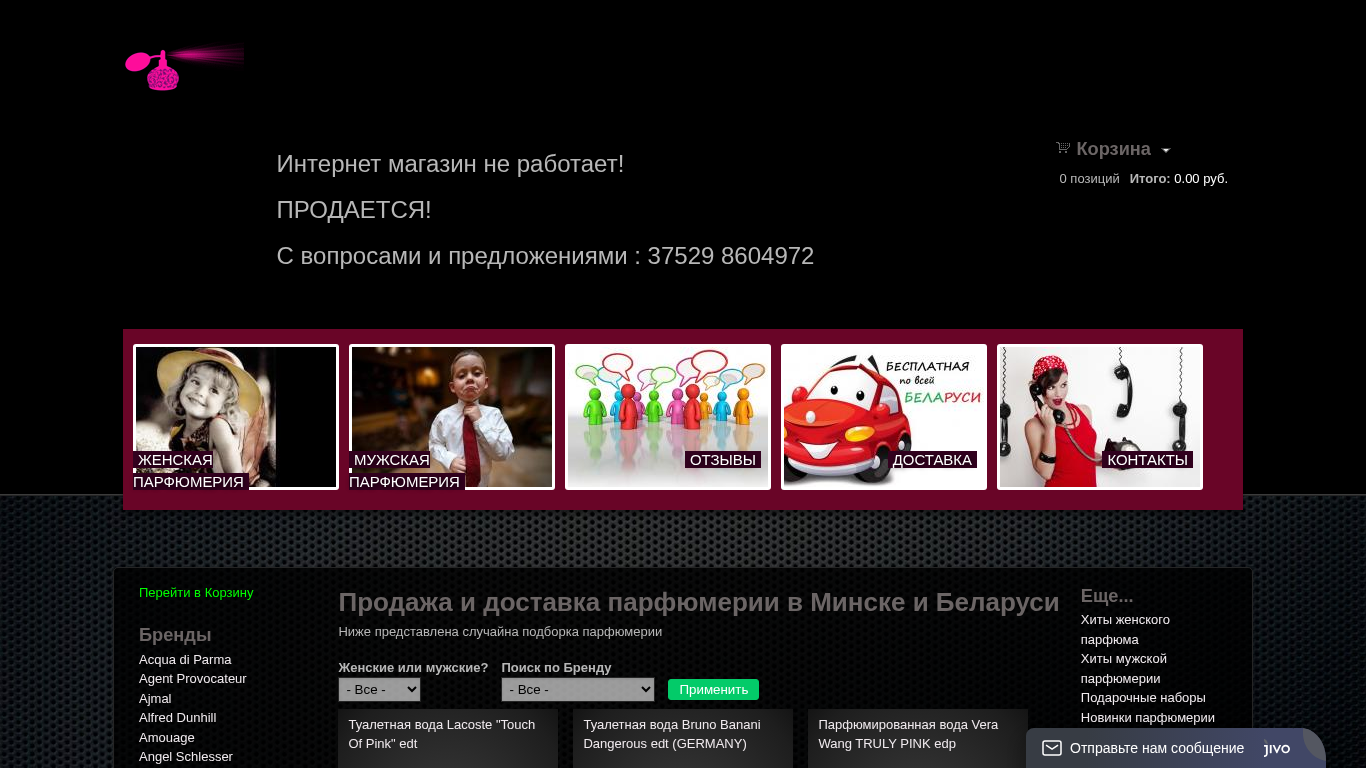This screenshot has width=1366, height=768.
Task: Open Подарочные наборы link
Action: 1143,698
